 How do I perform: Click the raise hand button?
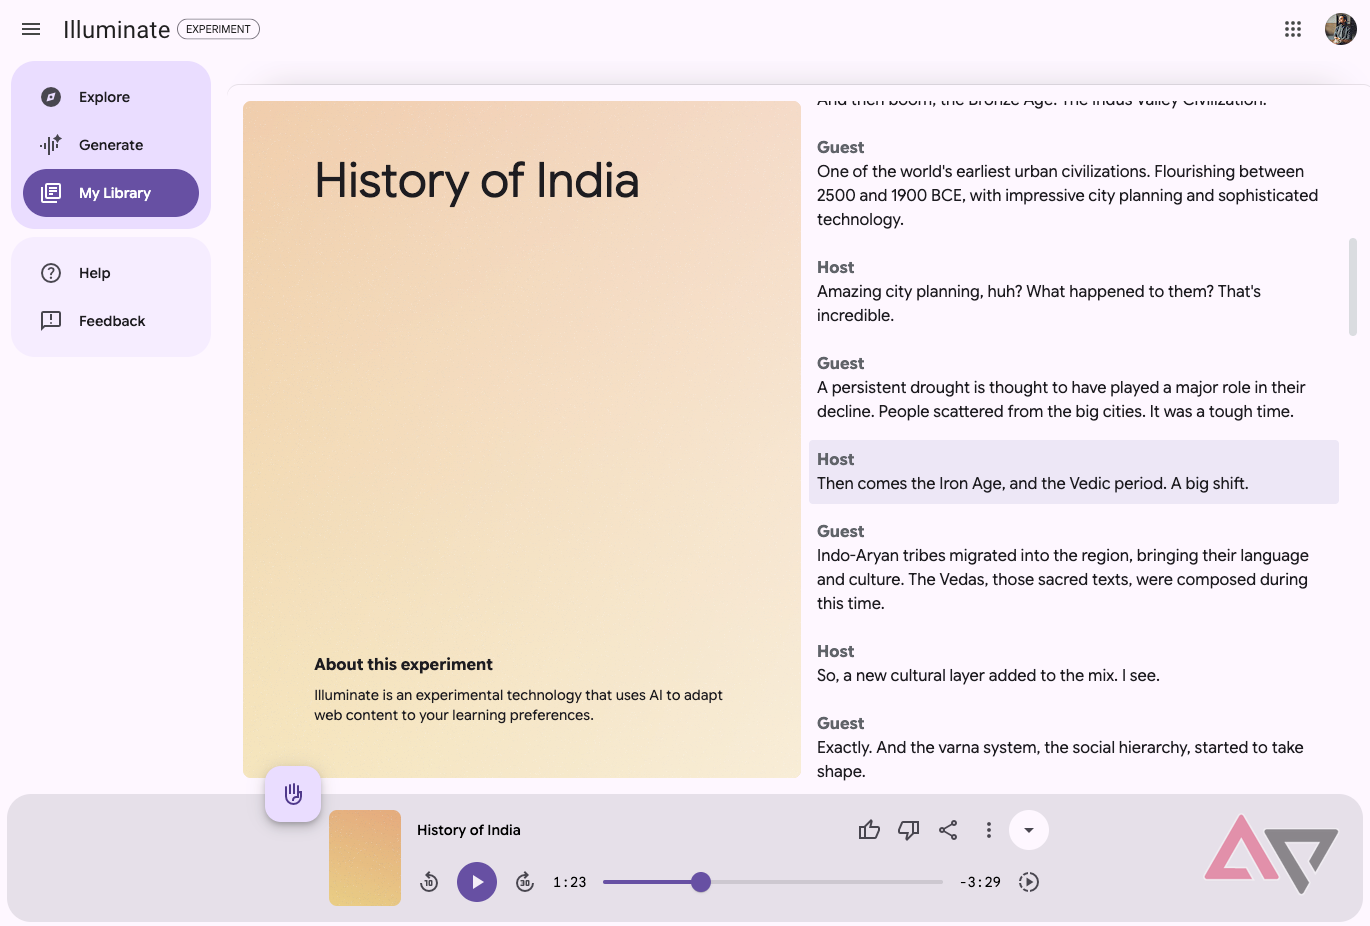click(293, 794)
